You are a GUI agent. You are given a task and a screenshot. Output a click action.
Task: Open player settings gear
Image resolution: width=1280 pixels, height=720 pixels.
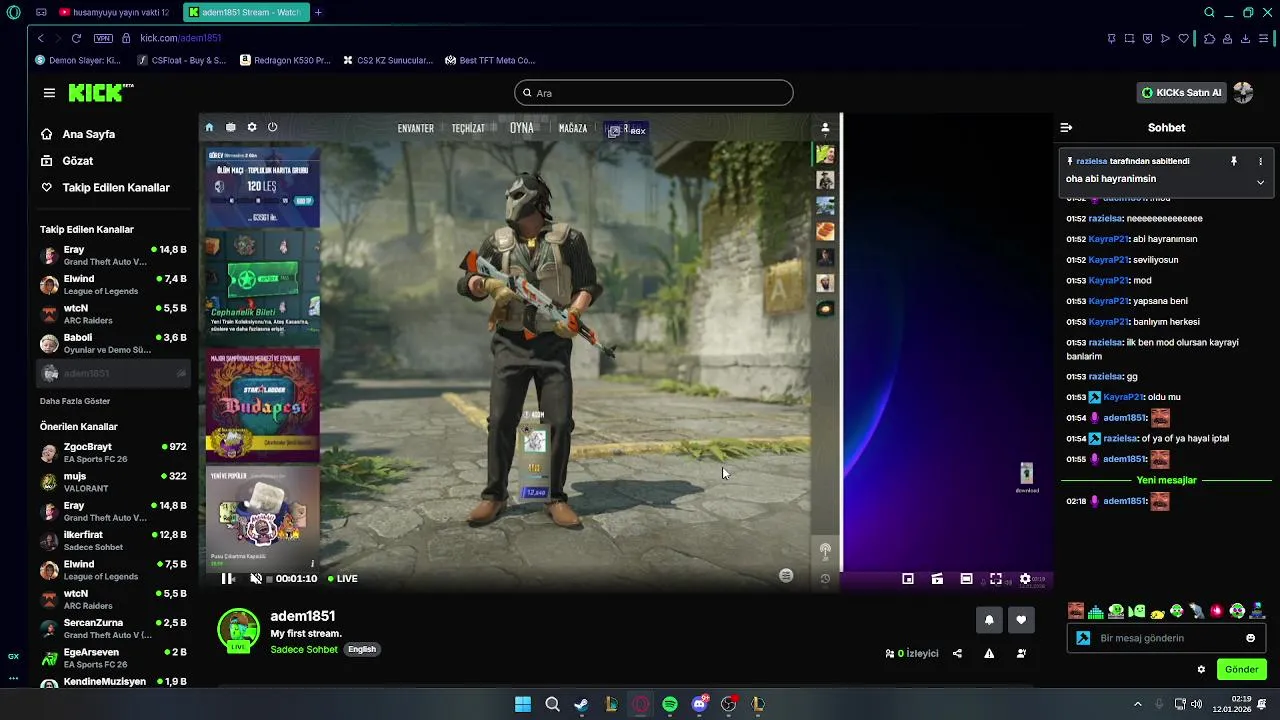[1025, 579]
